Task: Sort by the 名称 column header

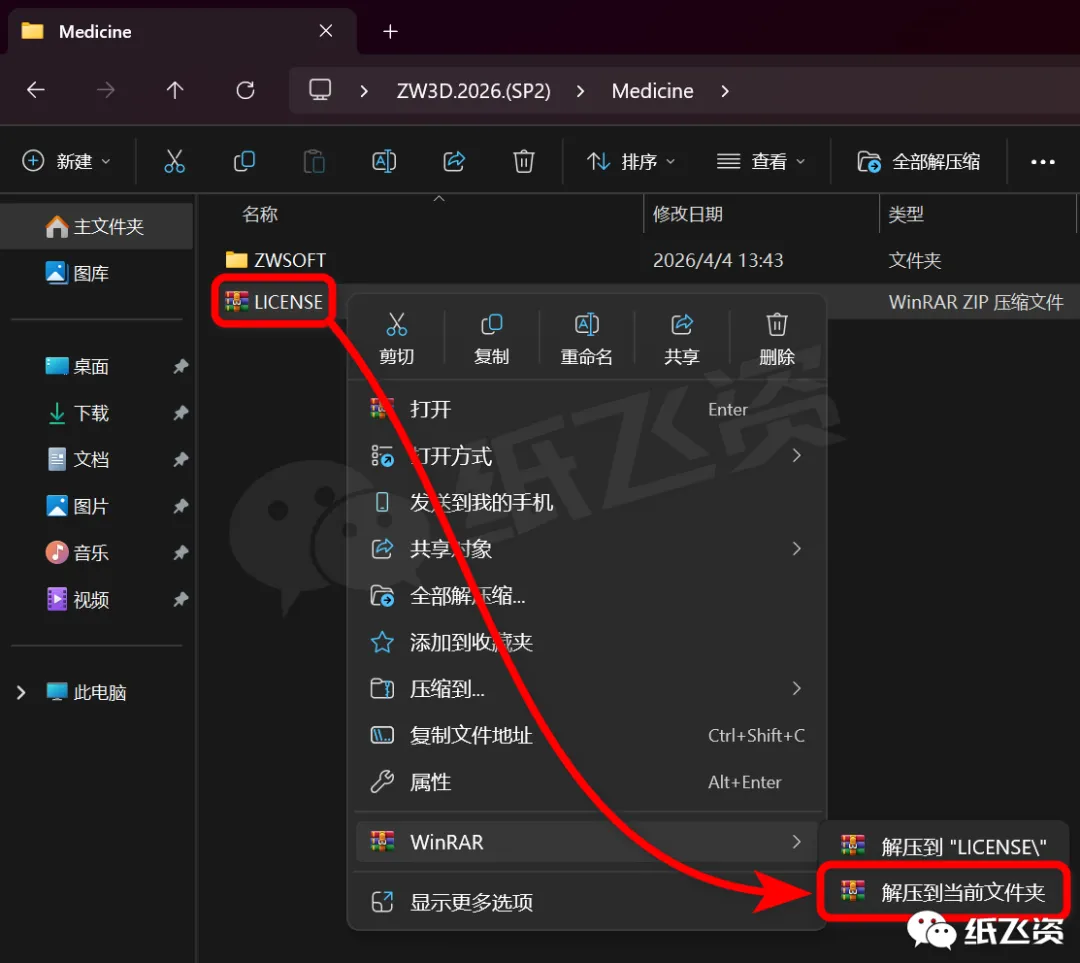Action: 260,214
